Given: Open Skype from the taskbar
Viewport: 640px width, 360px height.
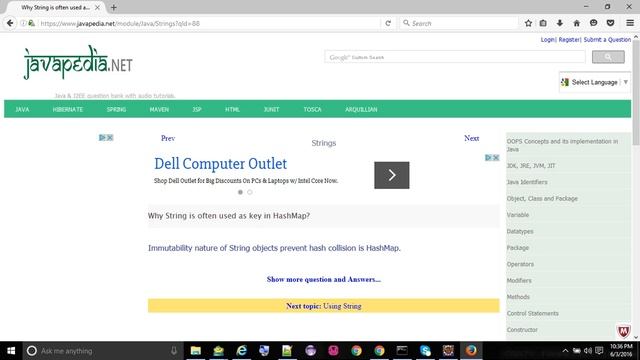Looking at the screenshot, I should (425, 351).
